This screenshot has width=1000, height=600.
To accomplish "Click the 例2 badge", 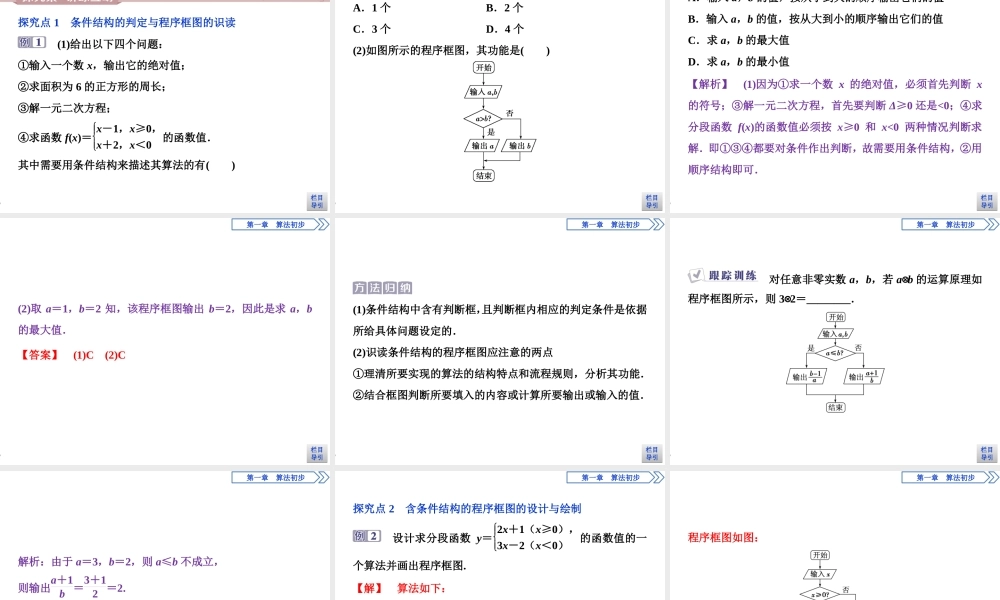I will click(x=367, y=536).
